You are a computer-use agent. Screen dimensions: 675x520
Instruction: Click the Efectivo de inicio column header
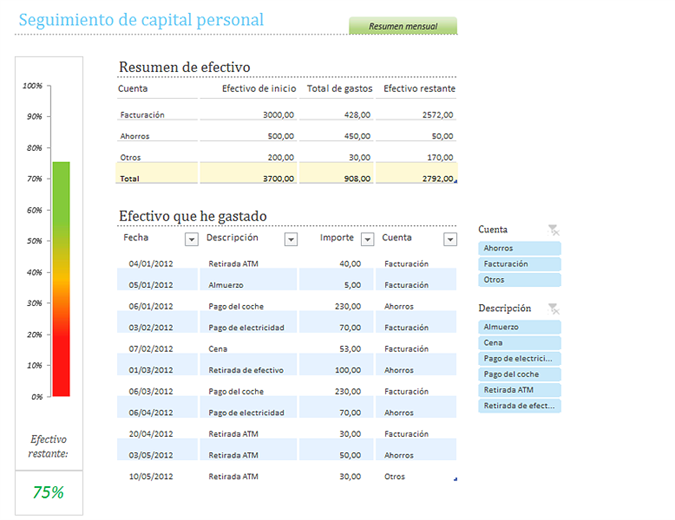click(259, 89)
